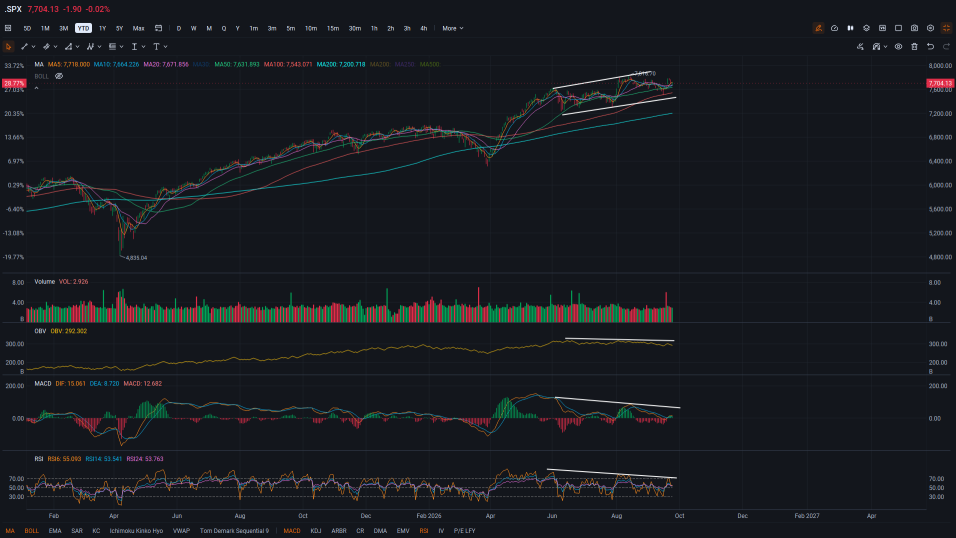This screenshot has height=538, width=956.
Task: Open the chart layout grid icon
Action: [x=8, y=28]
